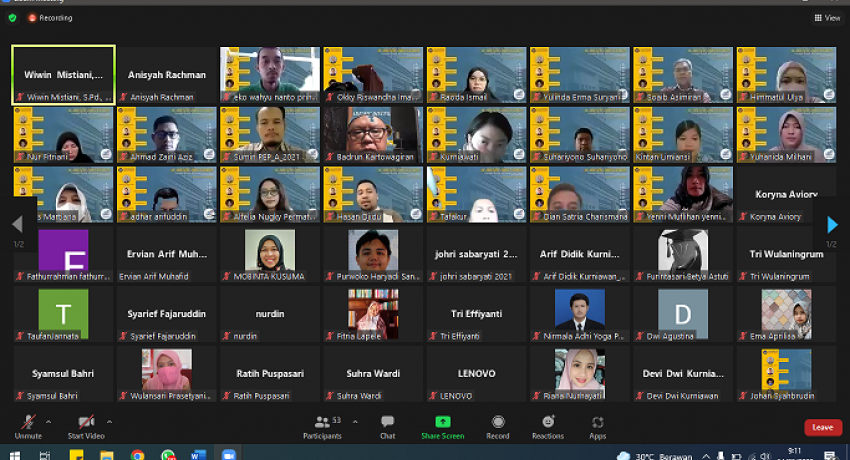Click muted mic icon beside johri sabaryati 2021
This screenshot has width=850, height=460.
point(433,276)
